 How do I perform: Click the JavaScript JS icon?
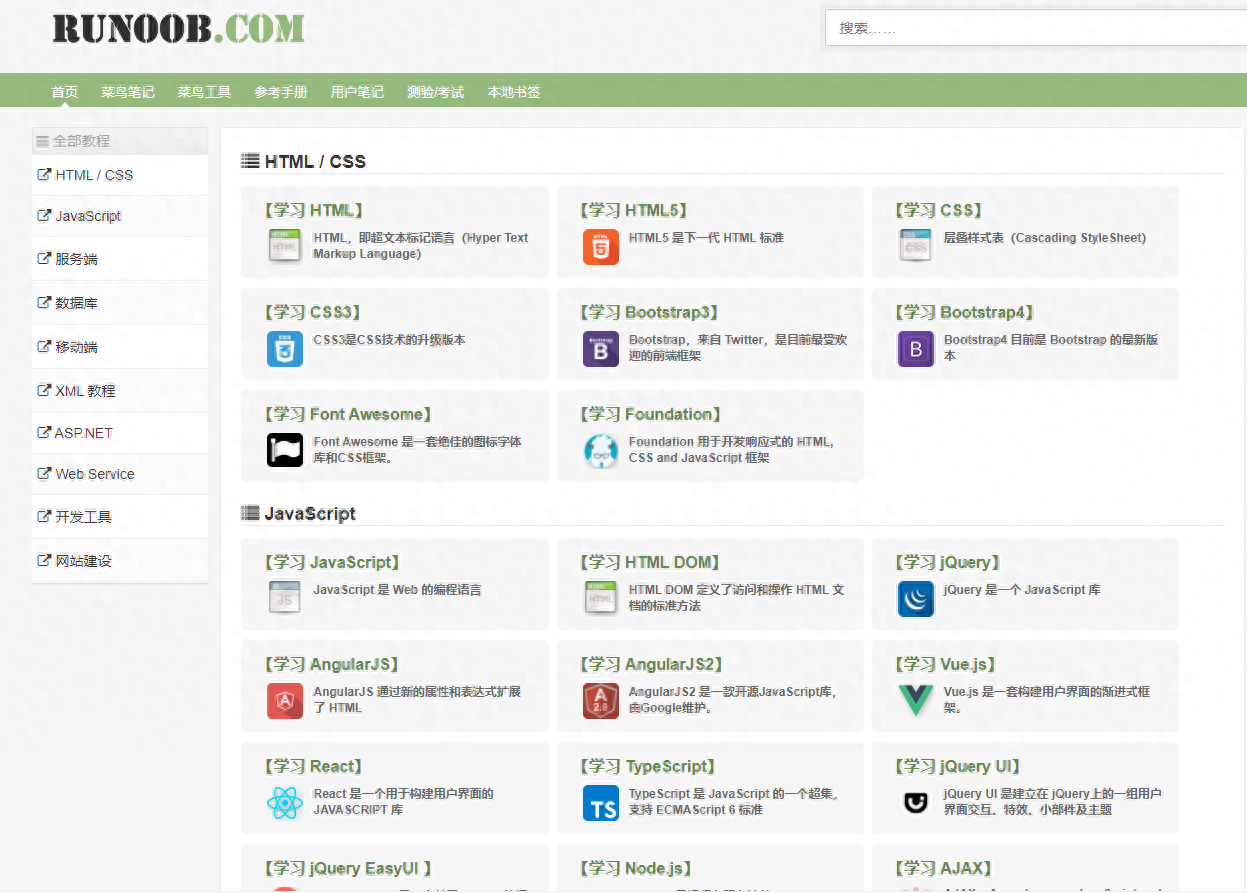click(285, 598)
